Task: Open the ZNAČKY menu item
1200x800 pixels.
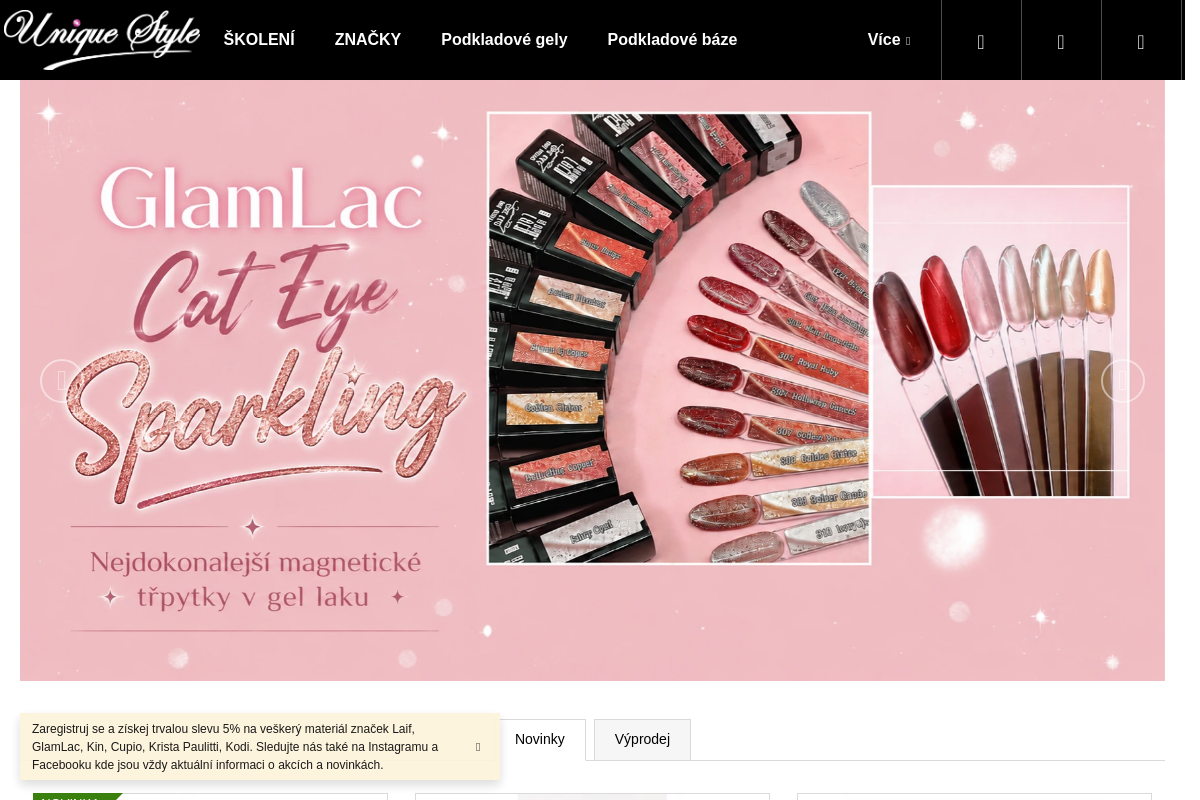Action: tap(368, 40)
